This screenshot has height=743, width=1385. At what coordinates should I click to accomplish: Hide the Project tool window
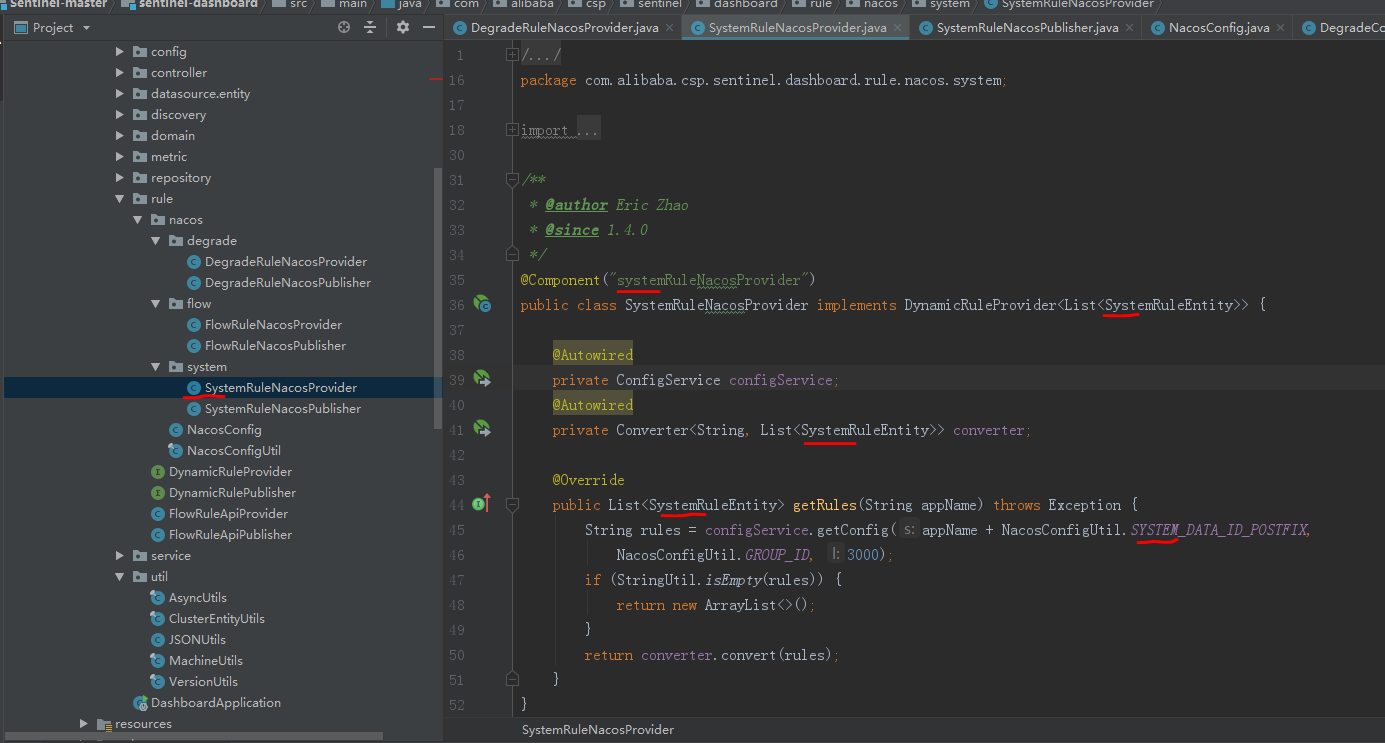coord(427,28)
